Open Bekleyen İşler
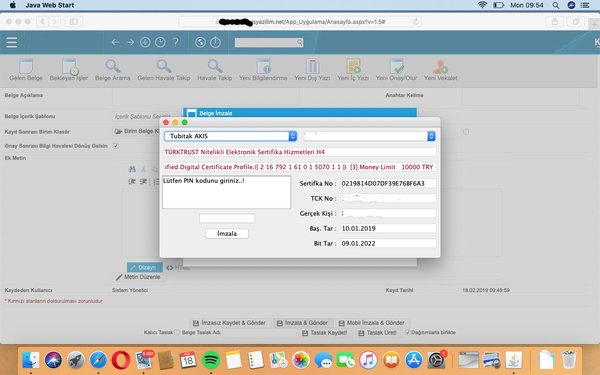This screenshot has height=375, width=600. pos(69,70)
